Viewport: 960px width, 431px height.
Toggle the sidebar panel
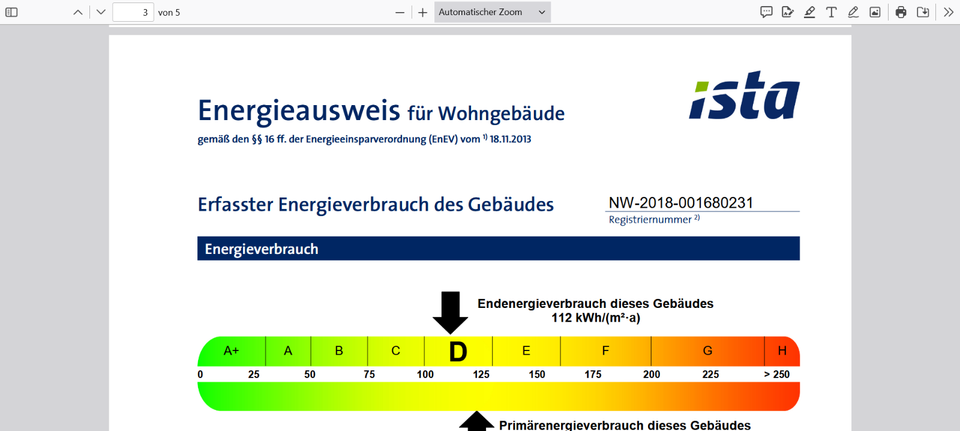tap(12, 12)
